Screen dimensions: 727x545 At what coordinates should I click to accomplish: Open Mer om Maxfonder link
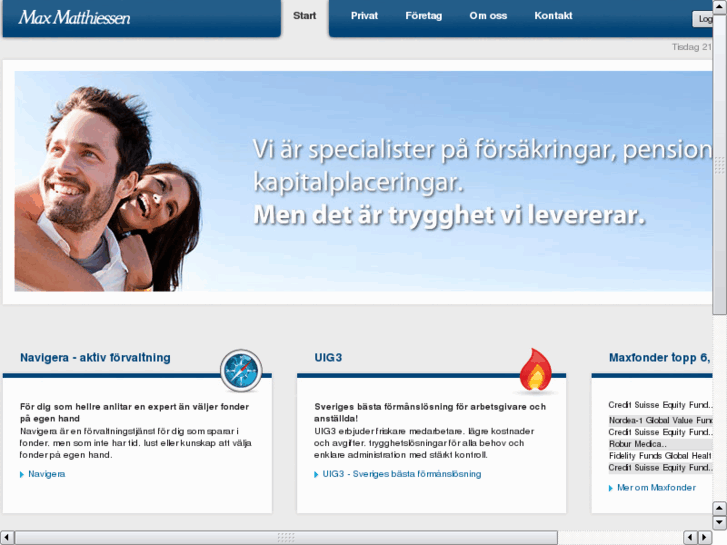[x=656, y=487]
